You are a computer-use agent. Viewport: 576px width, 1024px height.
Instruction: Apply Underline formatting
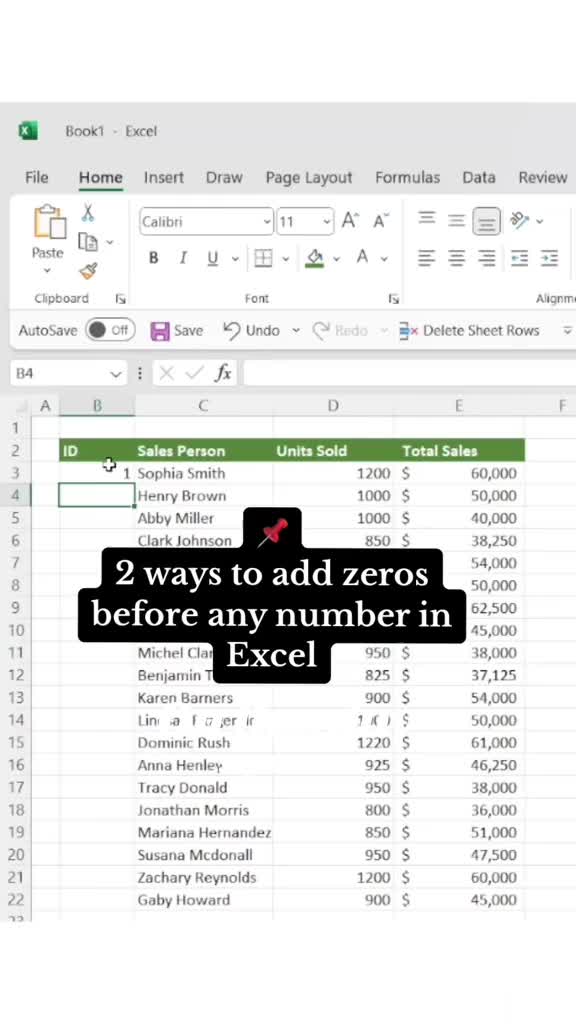click(x=212, y=258)
